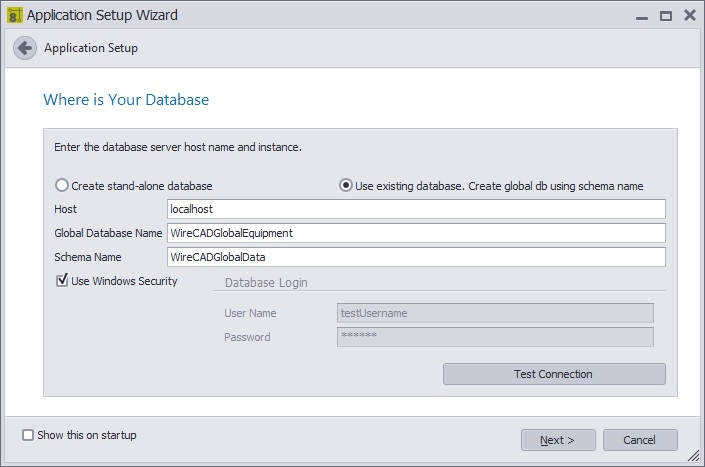Click the WireCAD app icon in title bar
The image size is (705, 467).
(x=14, y=15)
